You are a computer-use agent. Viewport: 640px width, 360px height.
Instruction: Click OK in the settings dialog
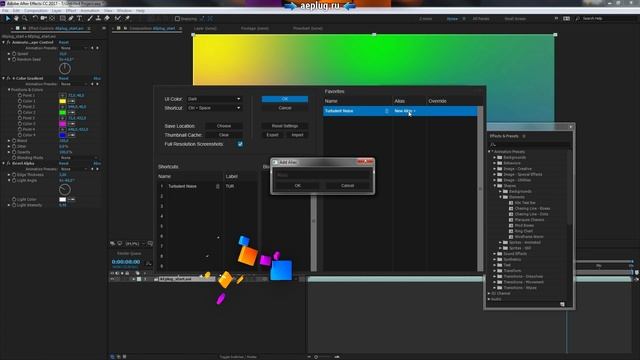click(285, 99)
